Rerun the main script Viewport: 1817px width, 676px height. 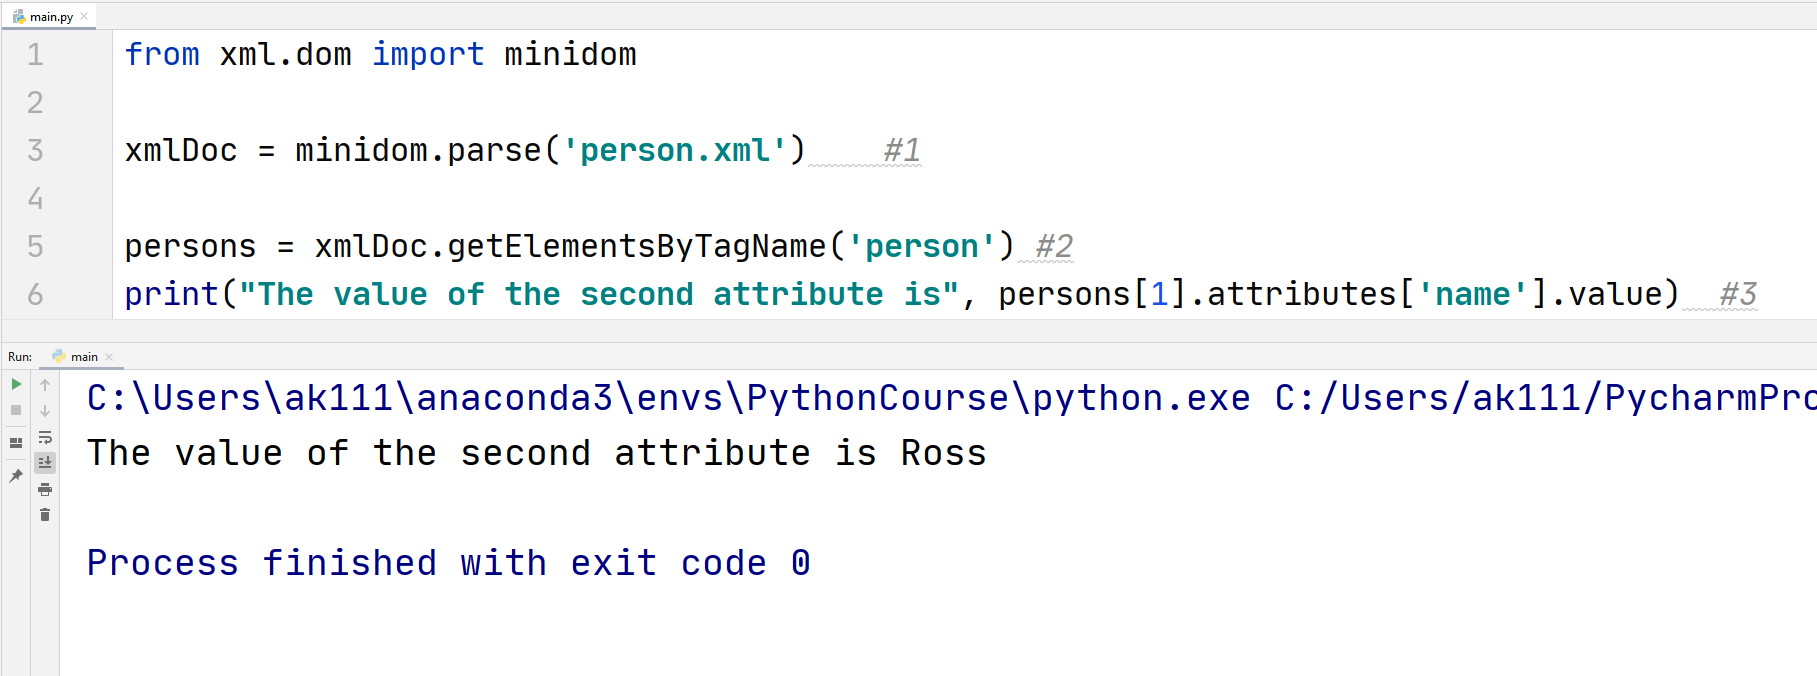16,384
